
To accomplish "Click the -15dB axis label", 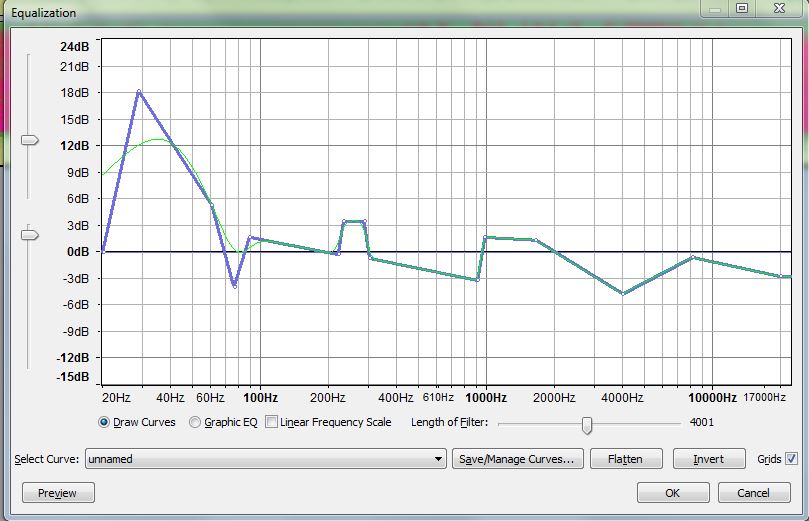I will [73, 377].
